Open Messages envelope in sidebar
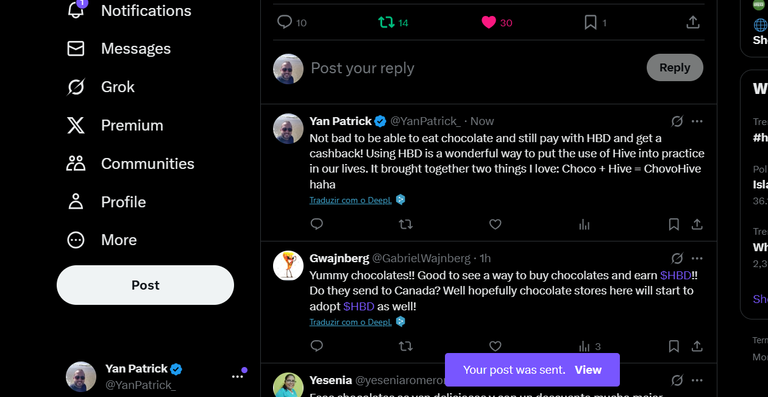Viewport: 768px width, 397px height. [x=119, y=48]
